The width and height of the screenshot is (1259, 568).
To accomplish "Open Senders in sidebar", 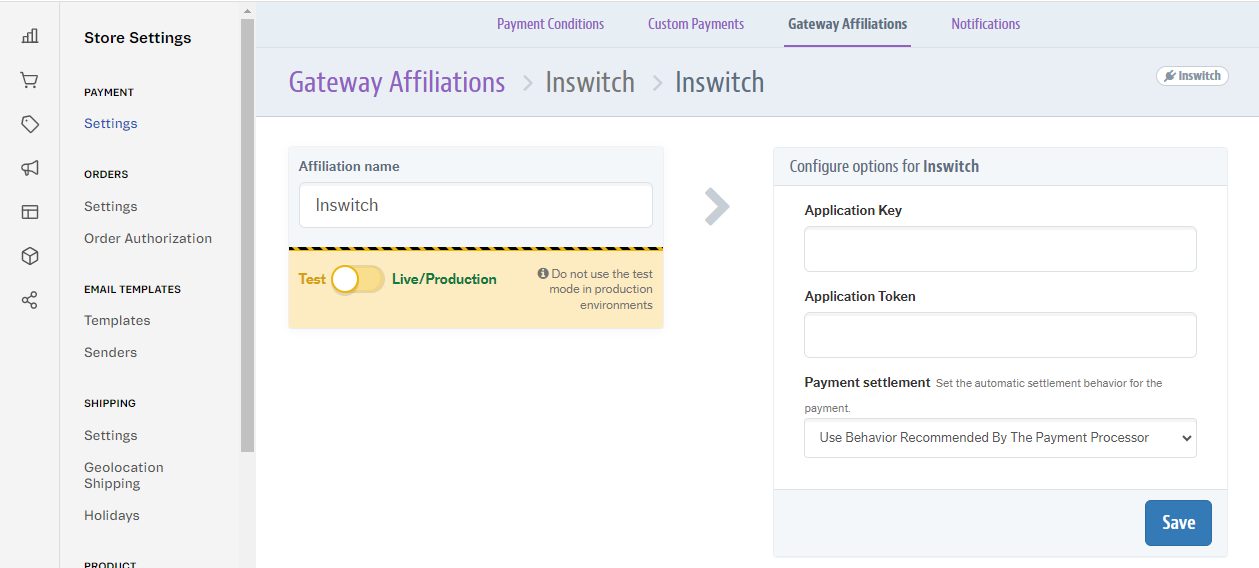I will coord(111,353).
